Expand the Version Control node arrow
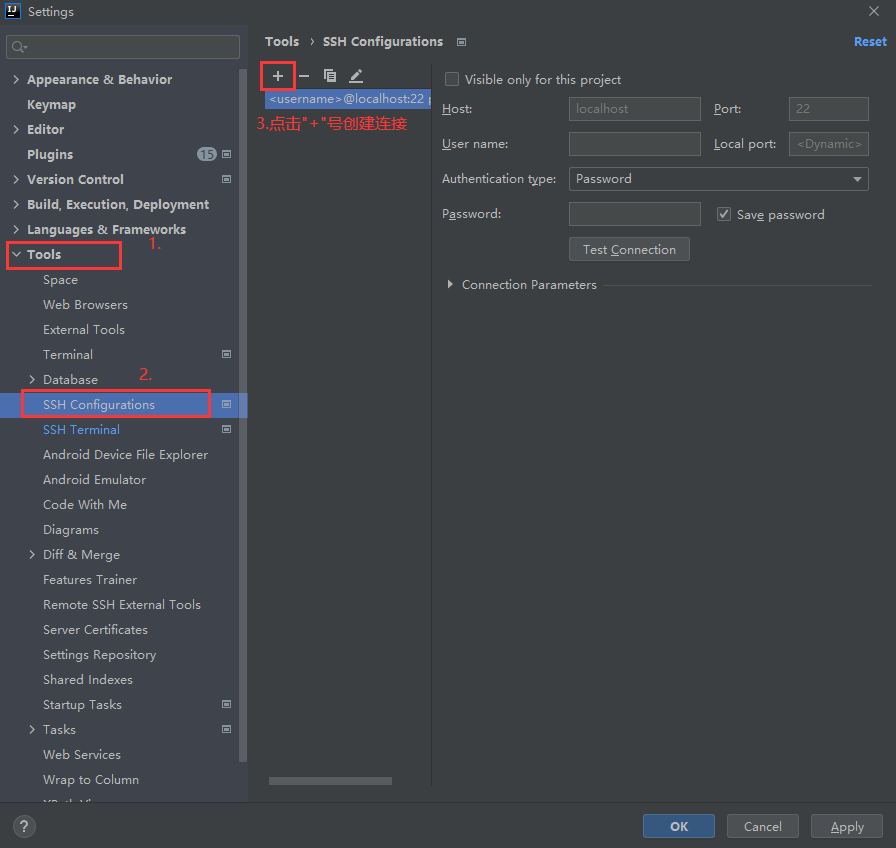Viewport: 896px width, 848px height. tap(16, 179)
